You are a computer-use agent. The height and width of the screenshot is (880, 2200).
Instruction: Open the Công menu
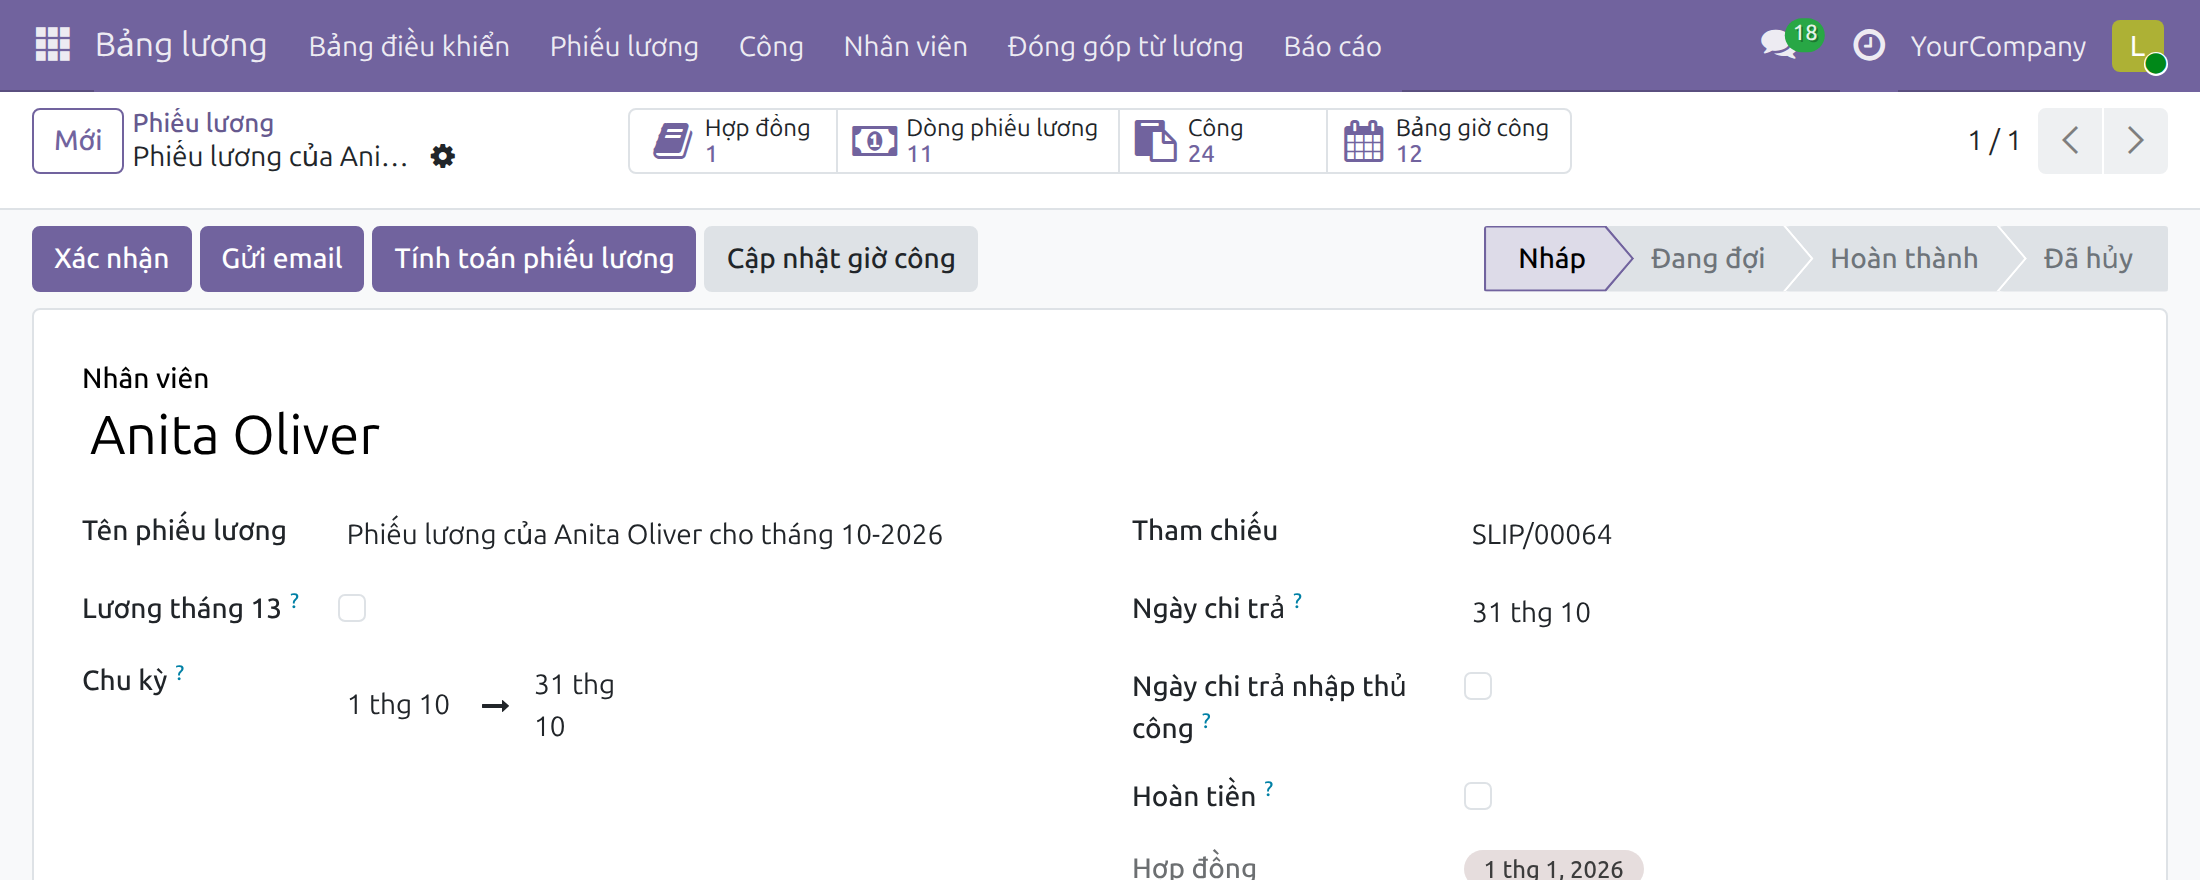pos(771,46)
